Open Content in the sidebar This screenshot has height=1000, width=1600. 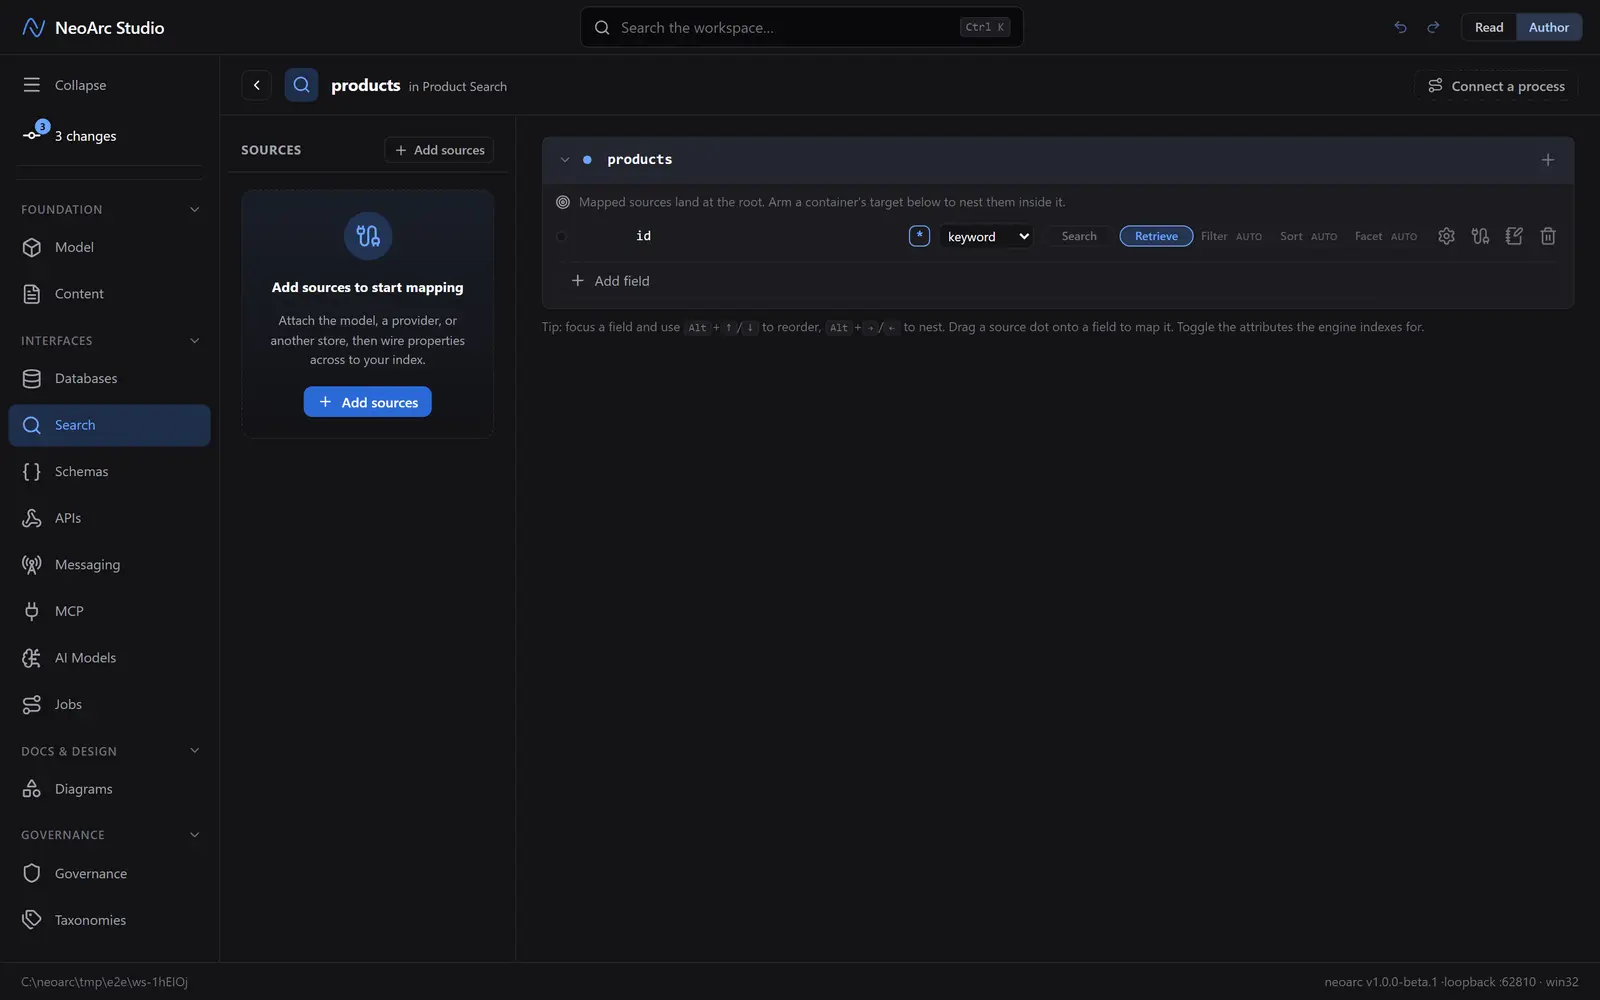[x=109, y=294]
